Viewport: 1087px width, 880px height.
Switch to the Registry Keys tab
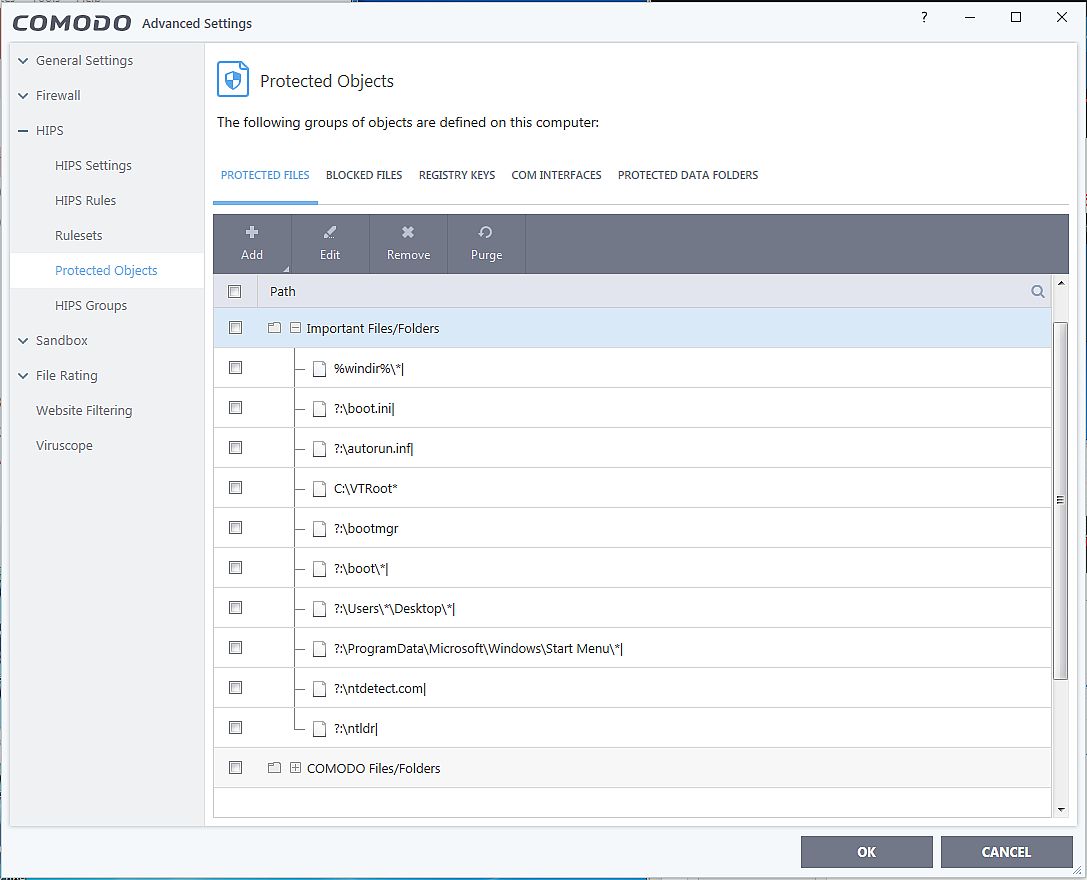point(457,175)
